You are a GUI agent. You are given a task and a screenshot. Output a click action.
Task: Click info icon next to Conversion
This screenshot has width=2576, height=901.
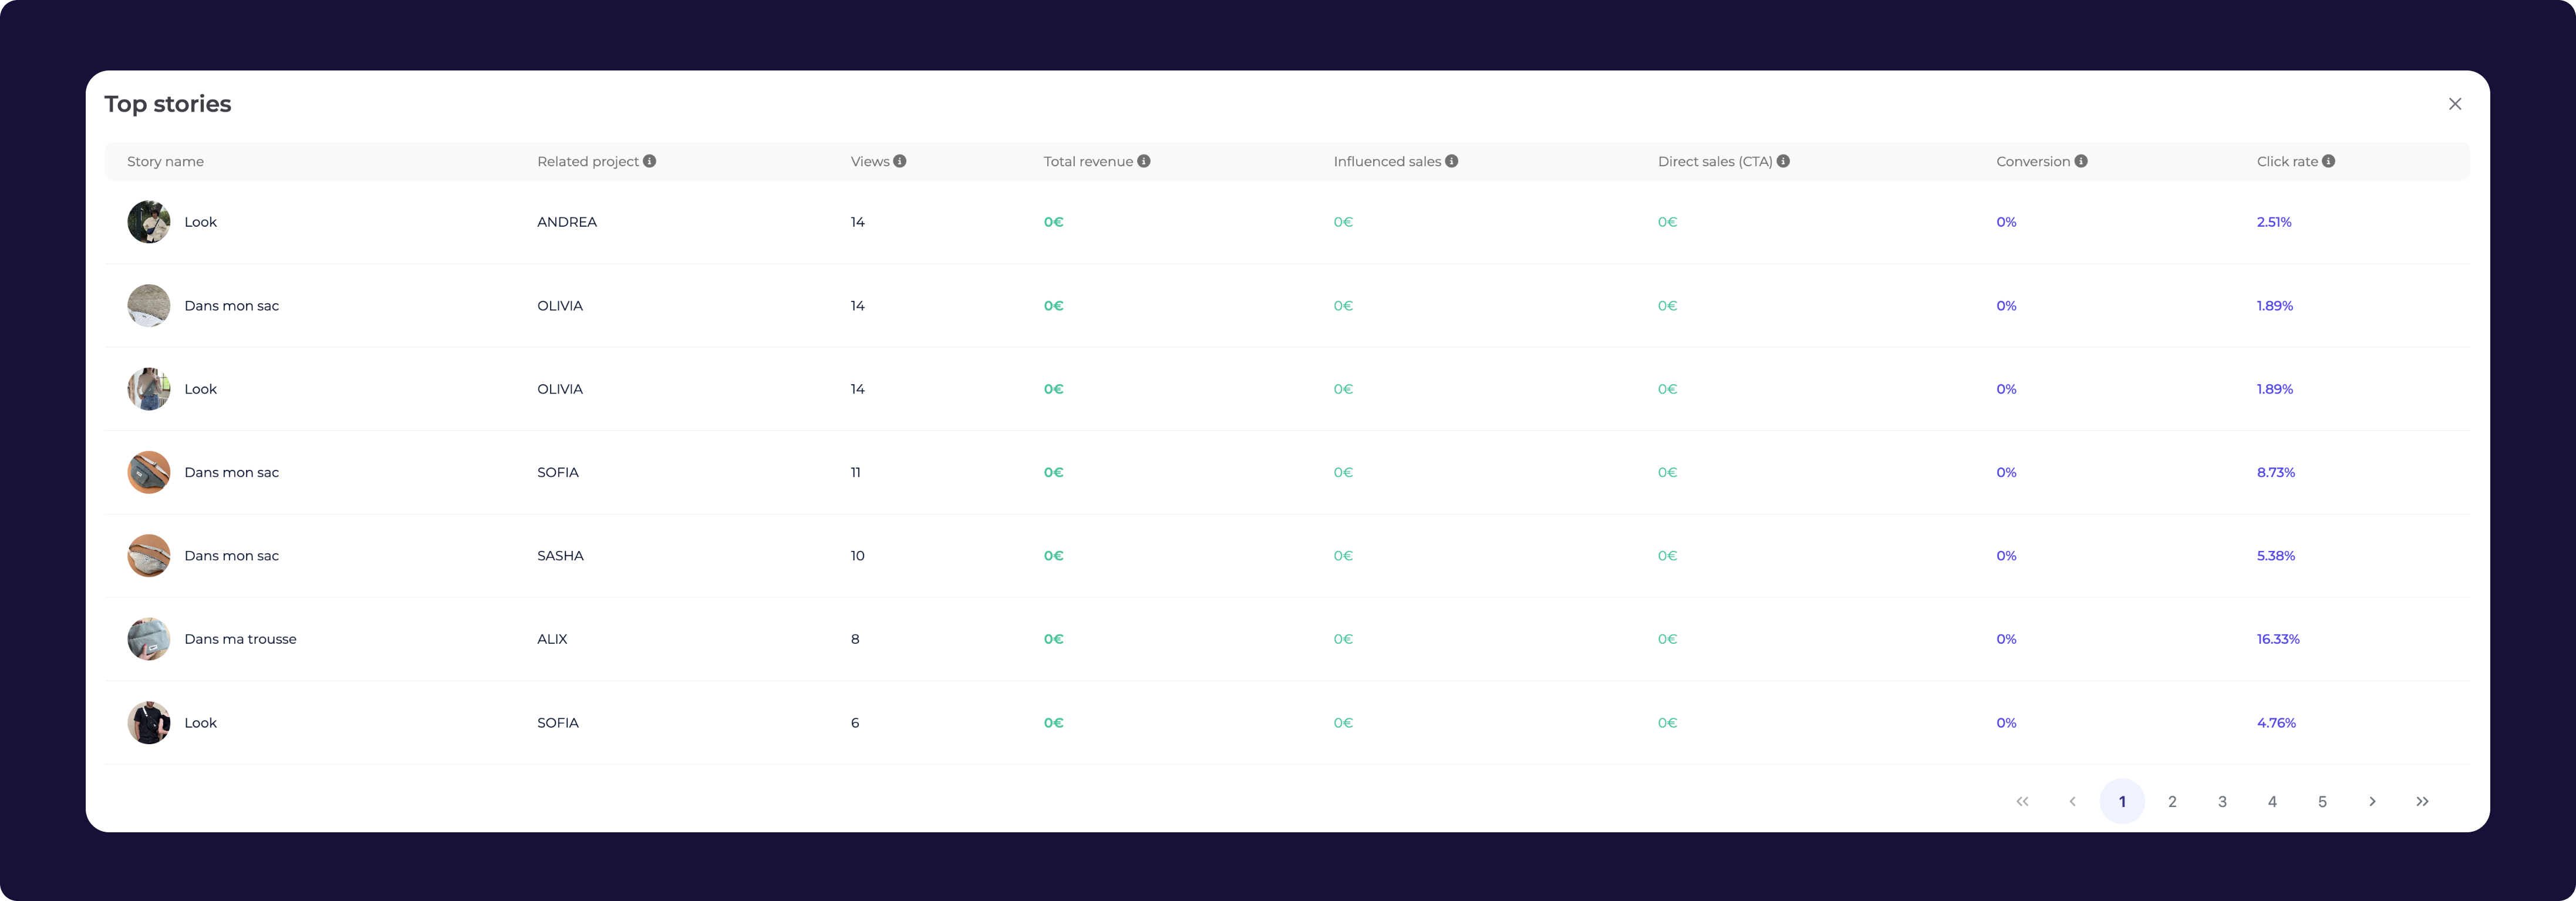point(2081,161)
